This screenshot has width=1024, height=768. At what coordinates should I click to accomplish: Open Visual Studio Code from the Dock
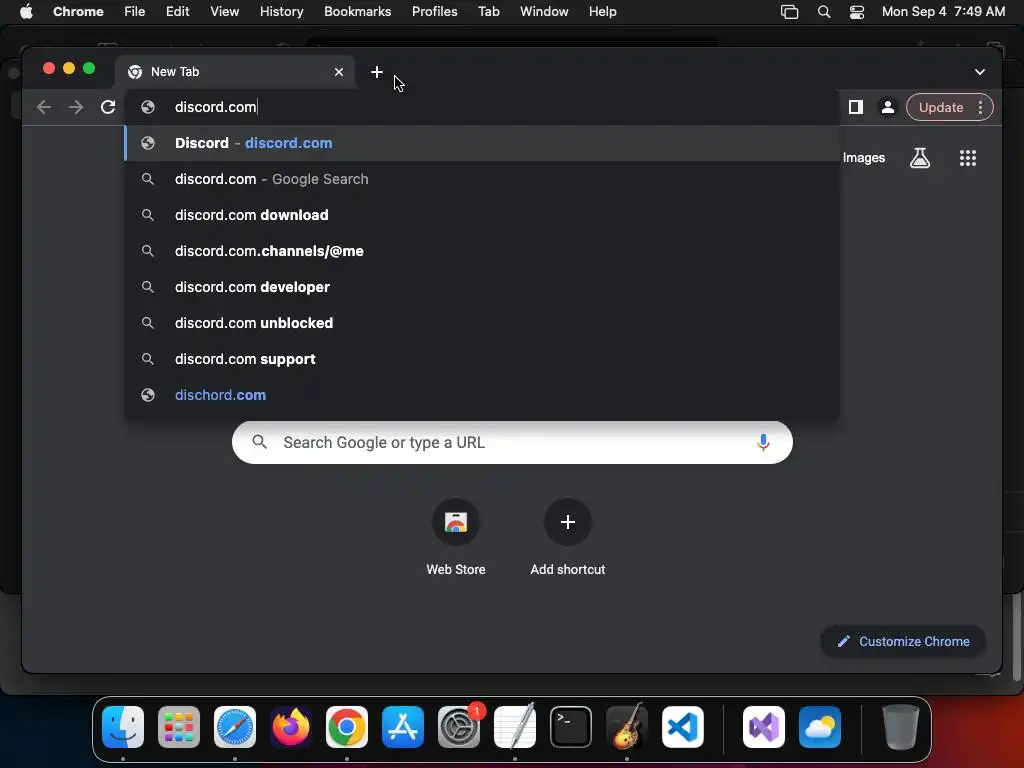click(x=682, y=727)
